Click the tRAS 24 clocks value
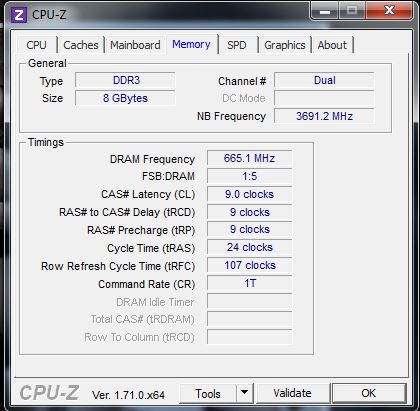The image size is (420, 411). [249, 247]
